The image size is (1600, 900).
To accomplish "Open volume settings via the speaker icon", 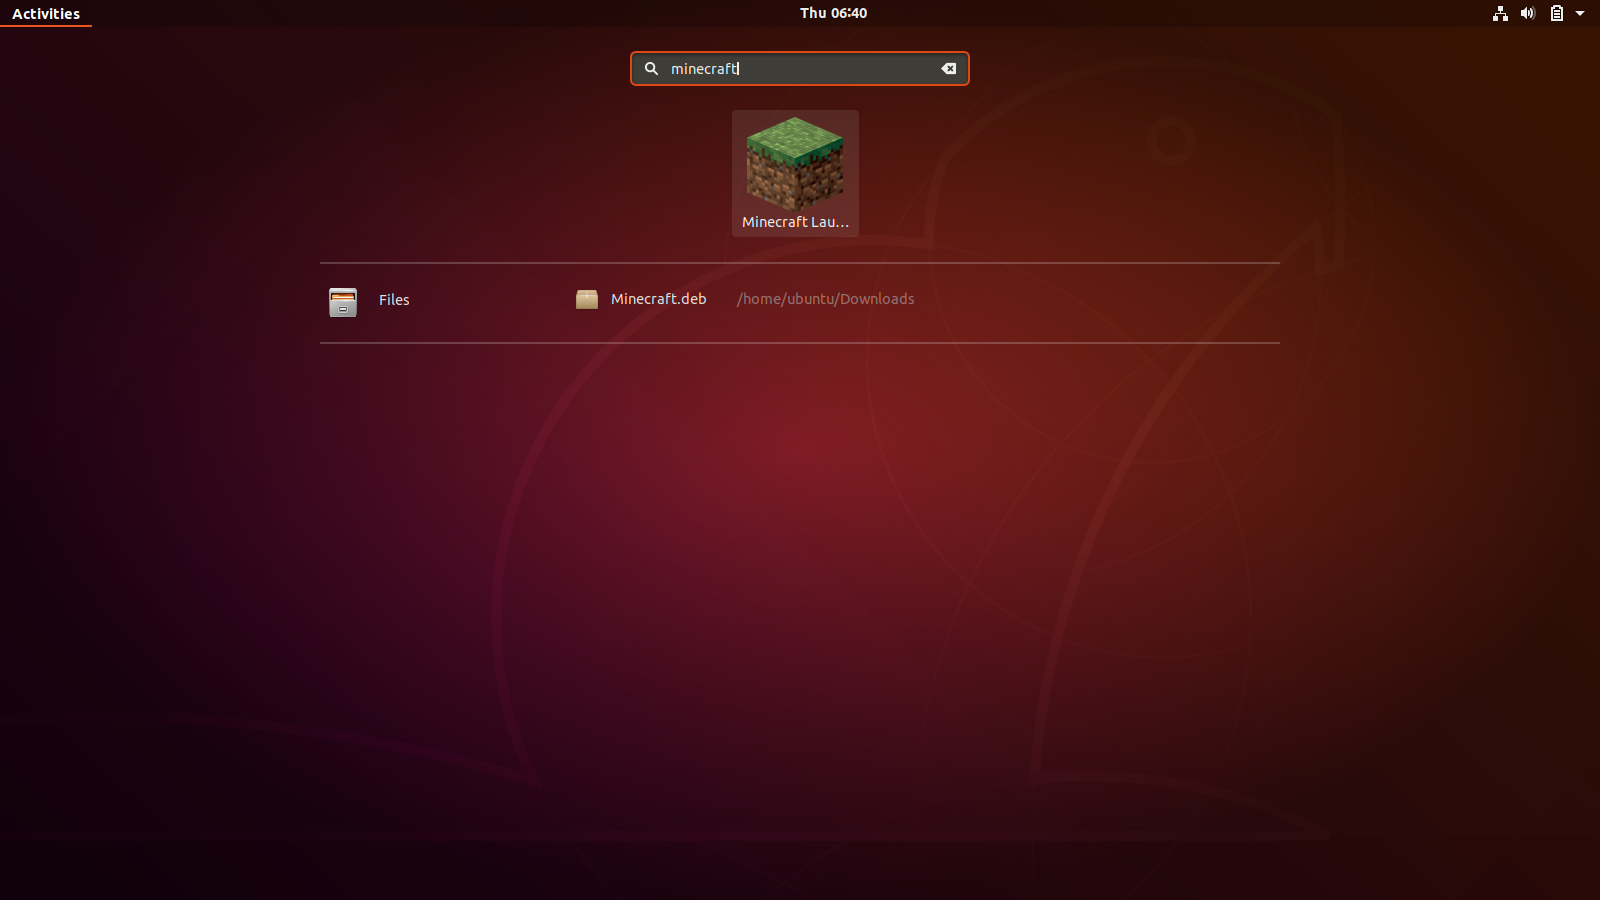I will click(x=1527, y=13).
